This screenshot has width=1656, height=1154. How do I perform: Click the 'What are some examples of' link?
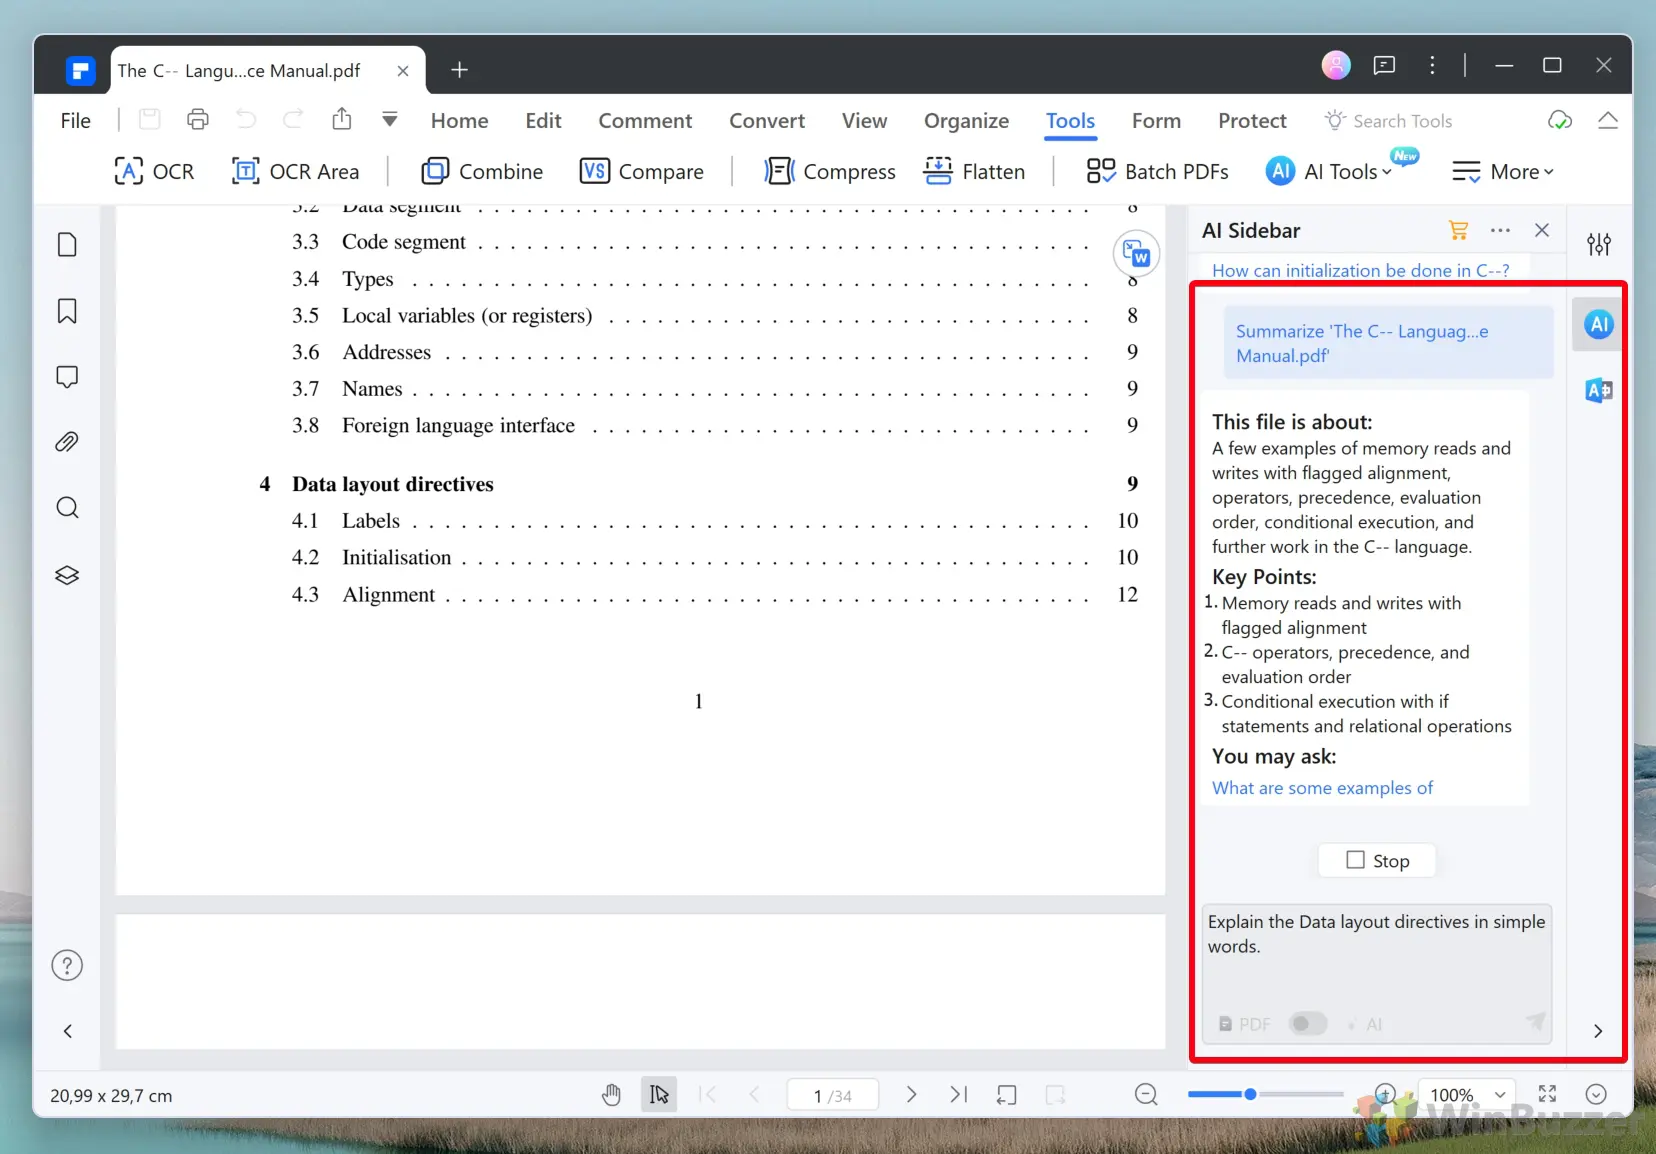[1322, 788]
